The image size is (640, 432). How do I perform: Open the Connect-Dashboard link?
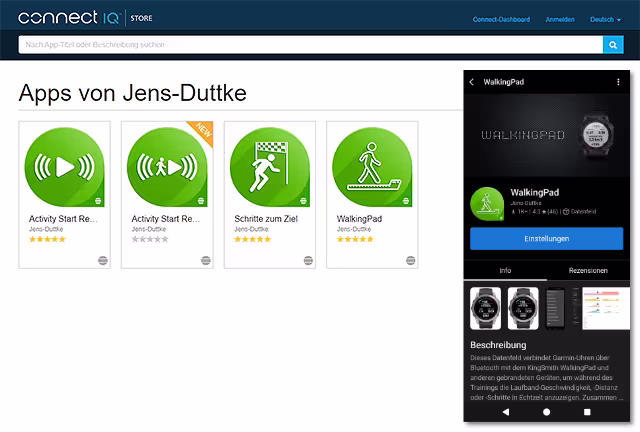tap(501, 19)
